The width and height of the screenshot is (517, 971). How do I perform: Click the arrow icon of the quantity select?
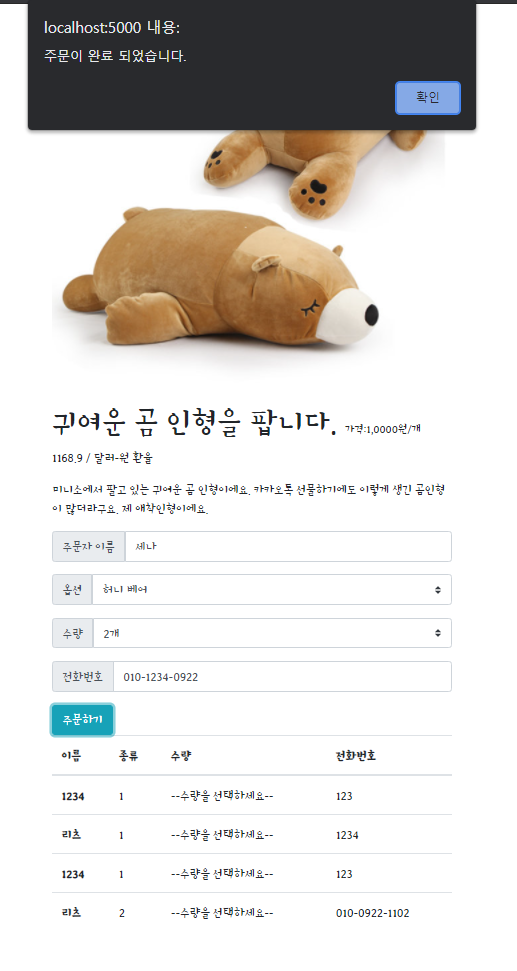438,633
